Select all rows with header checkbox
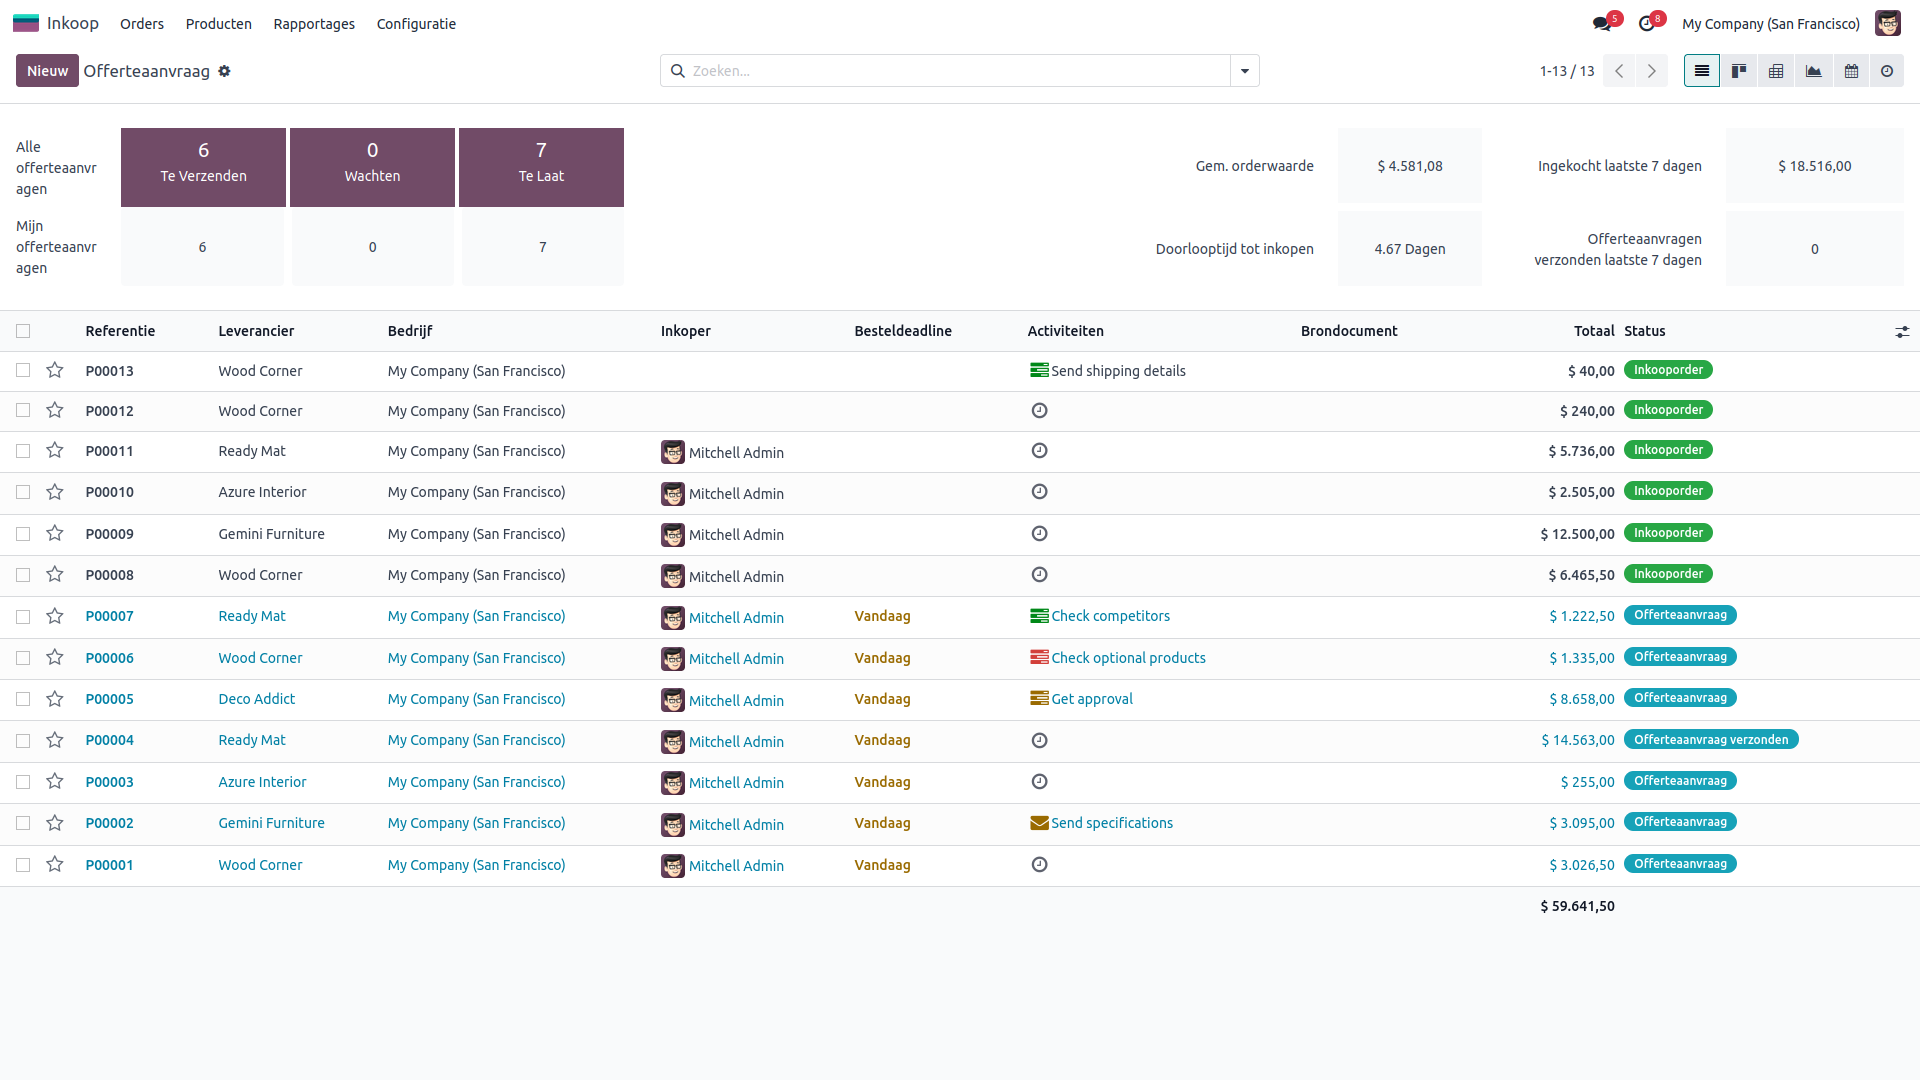The image size is (1920, 1080). click(x=23, y=331)
